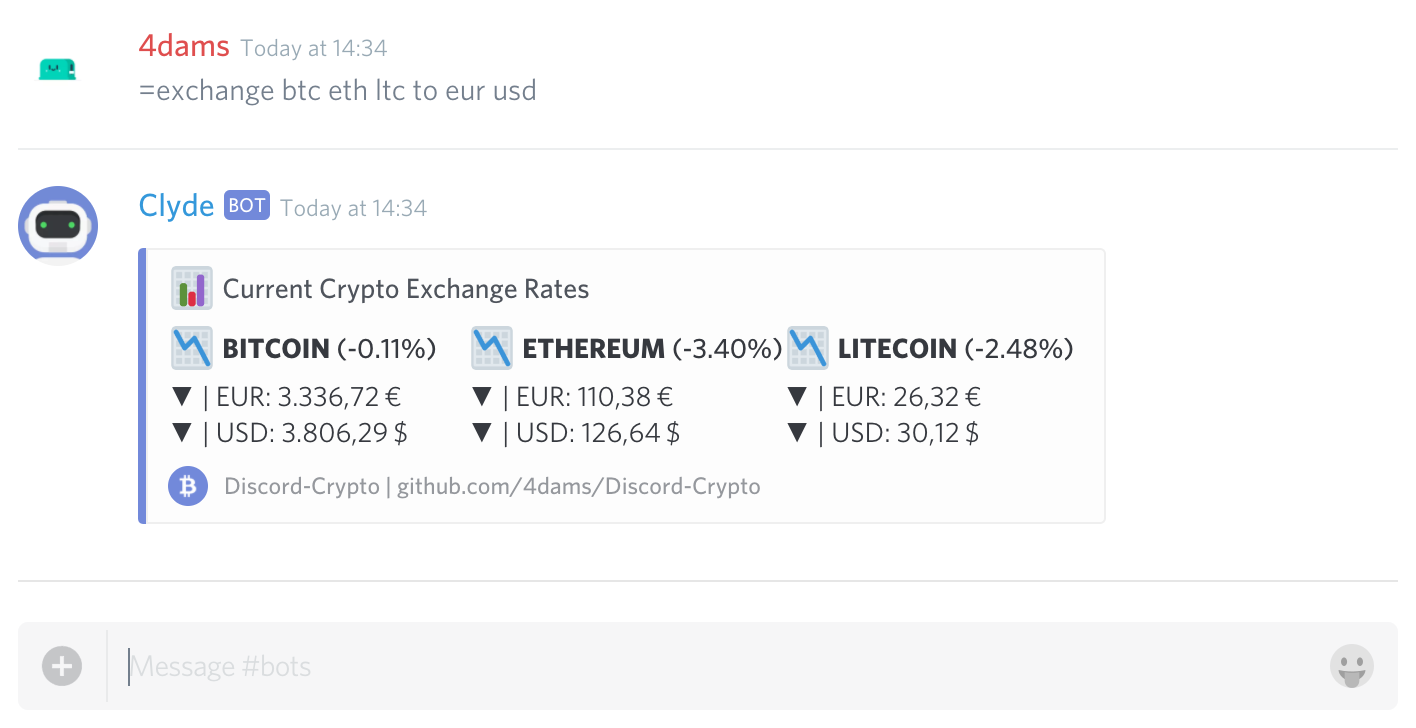
Task: Click the Bitcoin logo footer icon
Action: pyautogui.click(x=188, y=487)
